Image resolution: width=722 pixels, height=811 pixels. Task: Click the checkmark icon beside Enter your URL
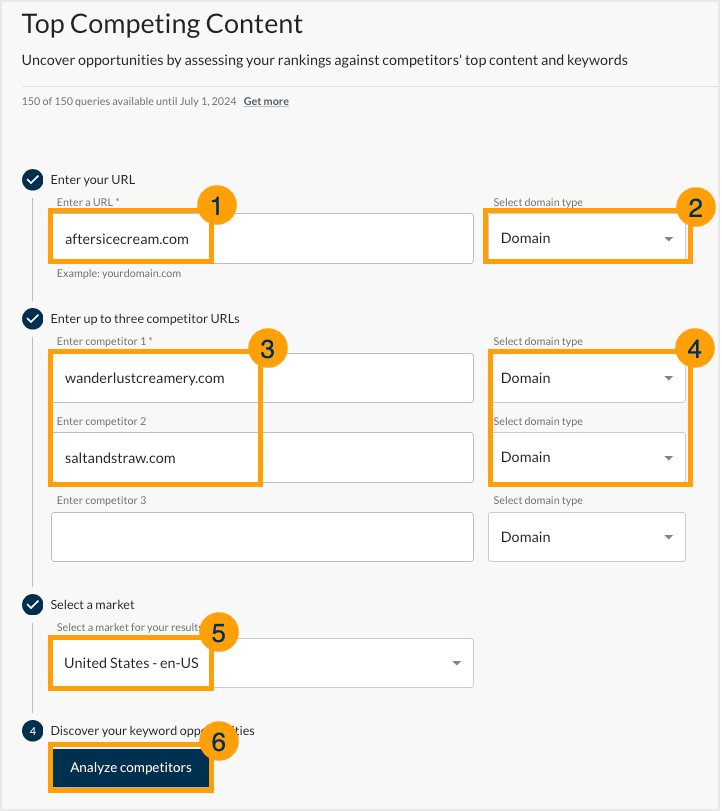coord(30,180)
